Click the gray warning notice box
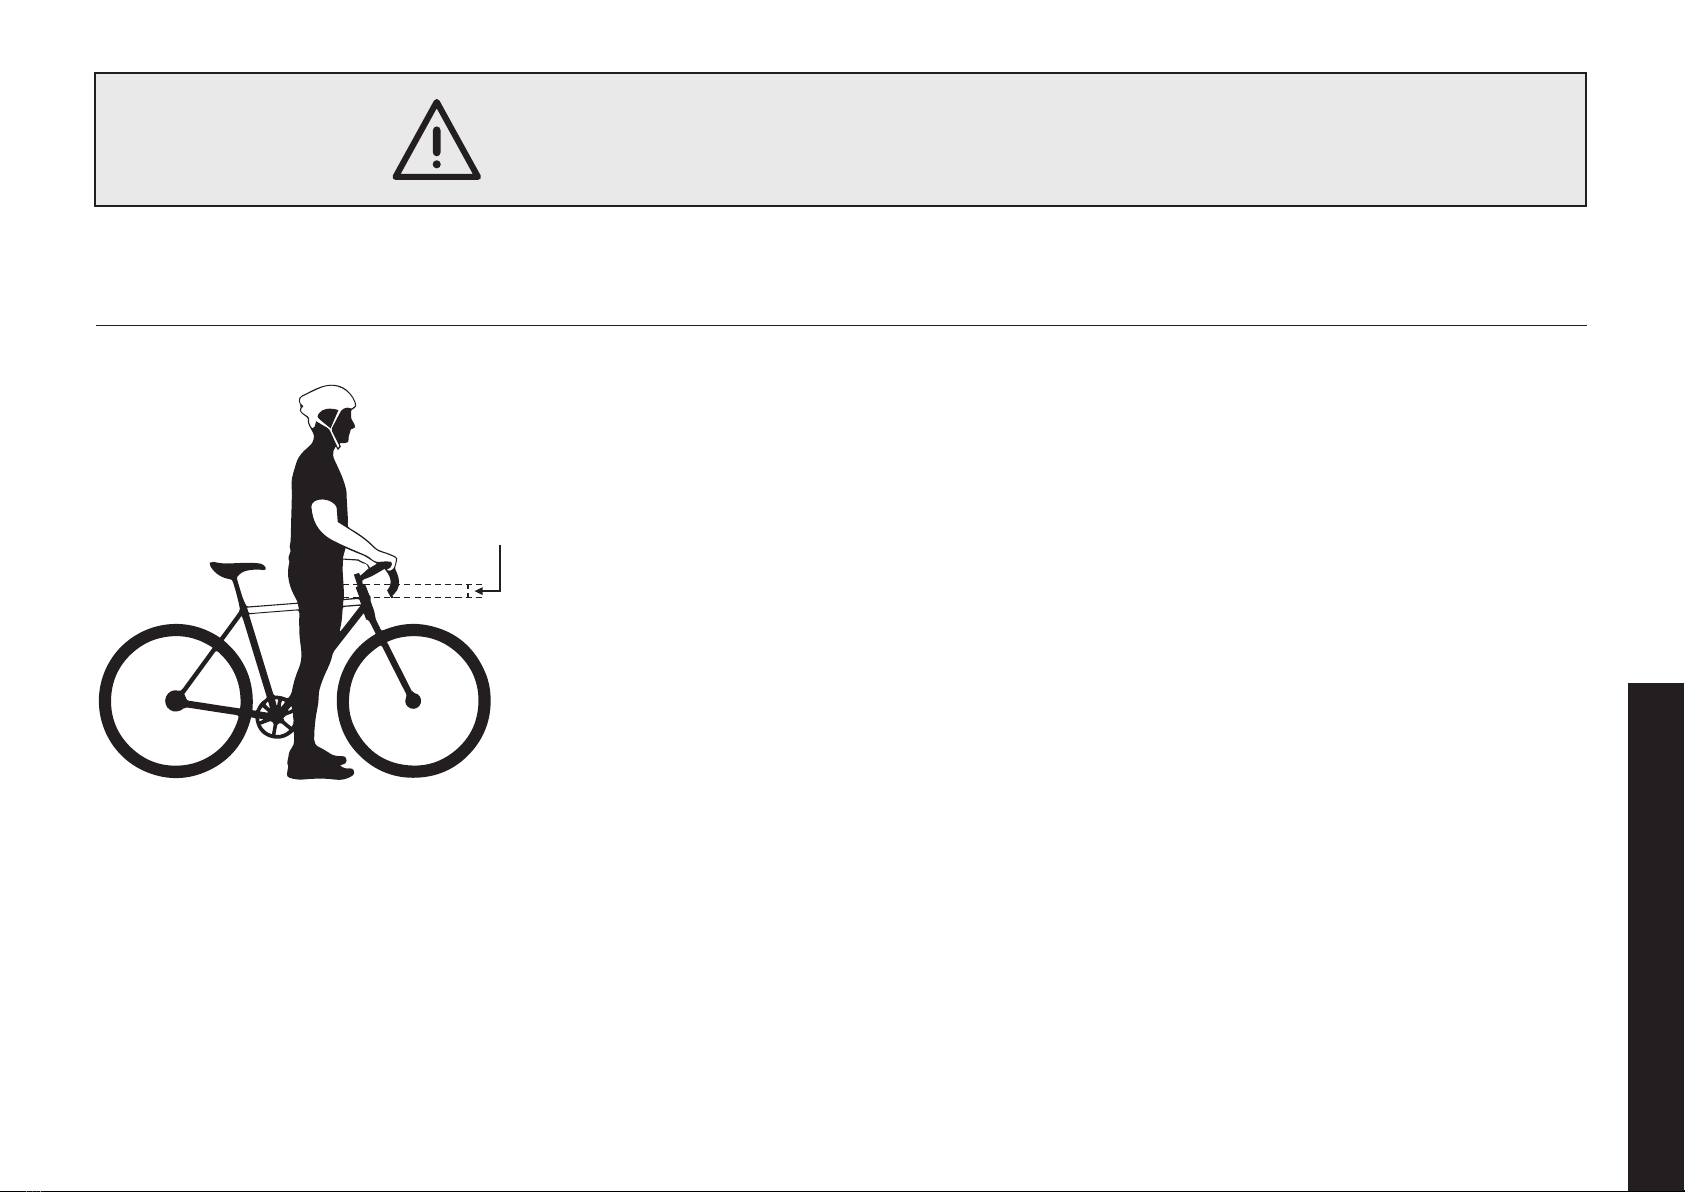 coord(841,139)
